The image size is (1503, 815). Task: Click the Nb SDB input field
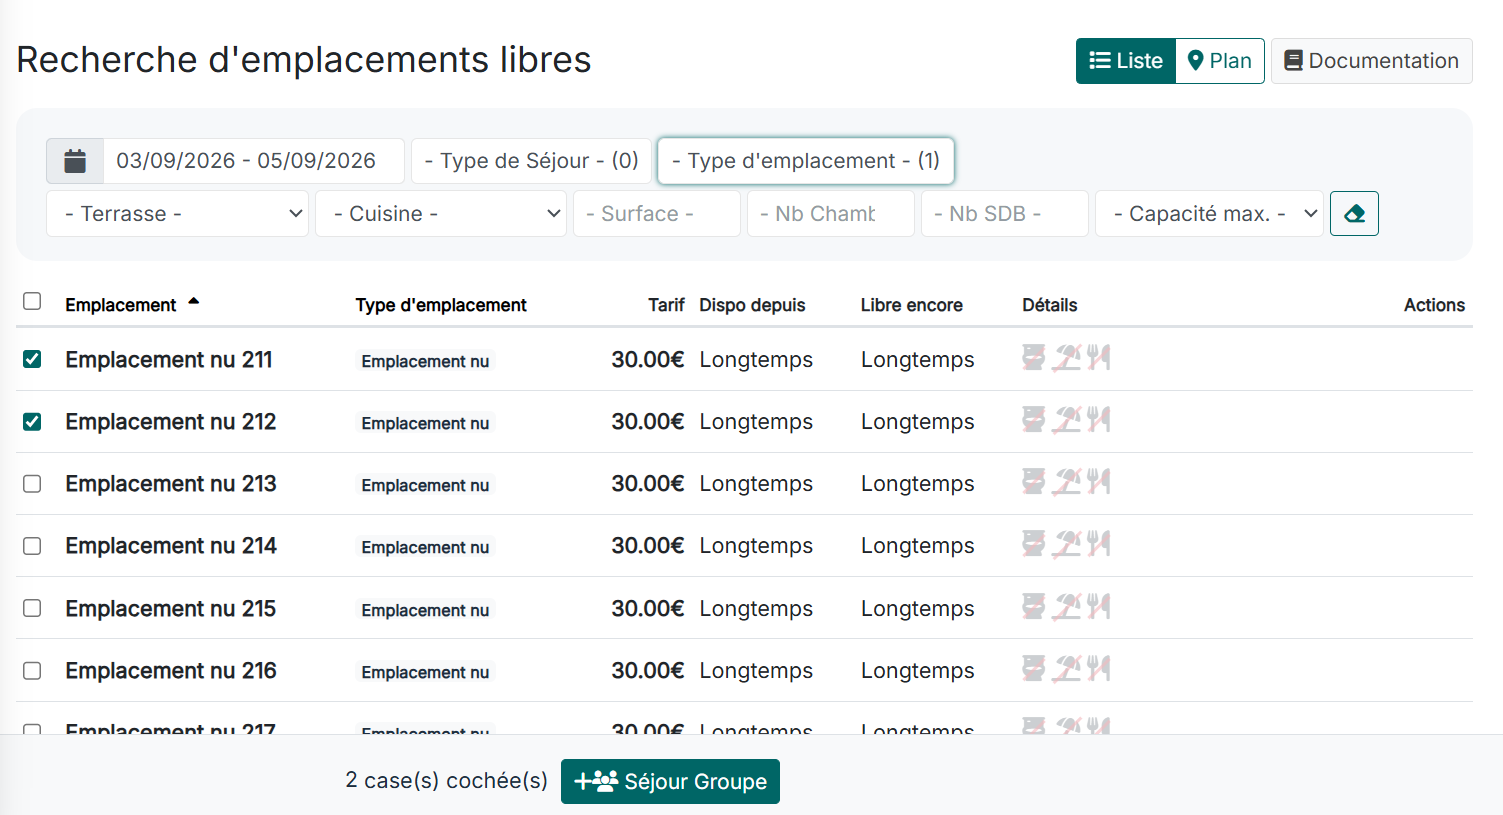click(1005, 214)
